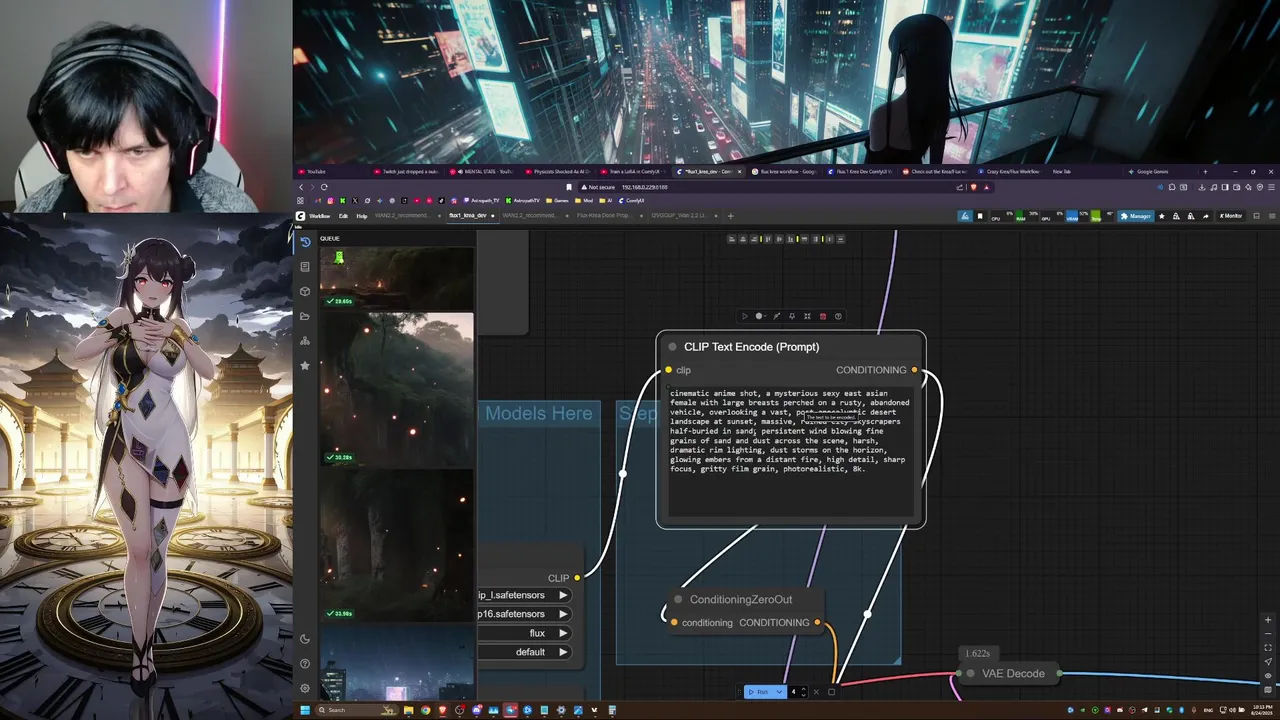Open the Queue history sidebar icon
This screenshot has height=720, width=1280.
pyautogui.click(x=305, y=242)
